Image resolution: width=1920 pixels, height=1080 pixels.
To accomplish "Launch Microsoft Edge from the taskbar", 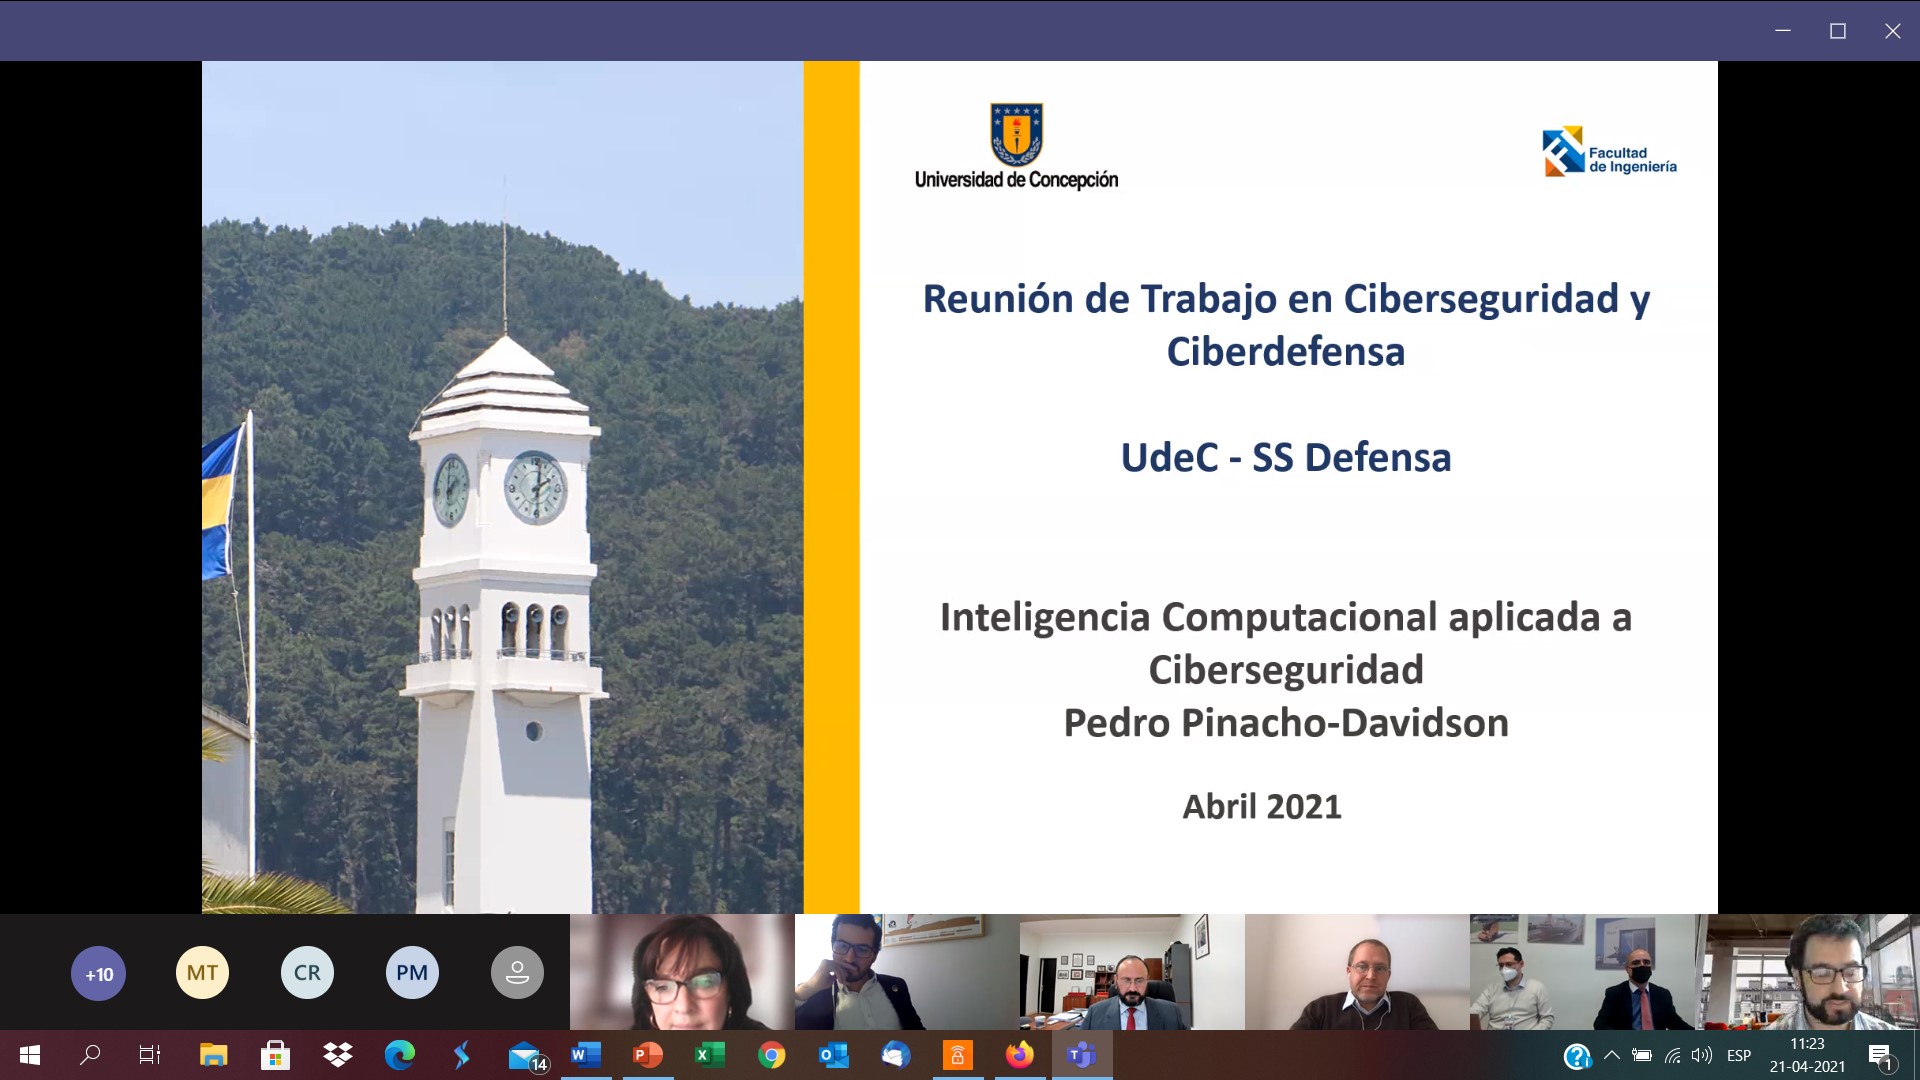I will (x=400, y=1055).
